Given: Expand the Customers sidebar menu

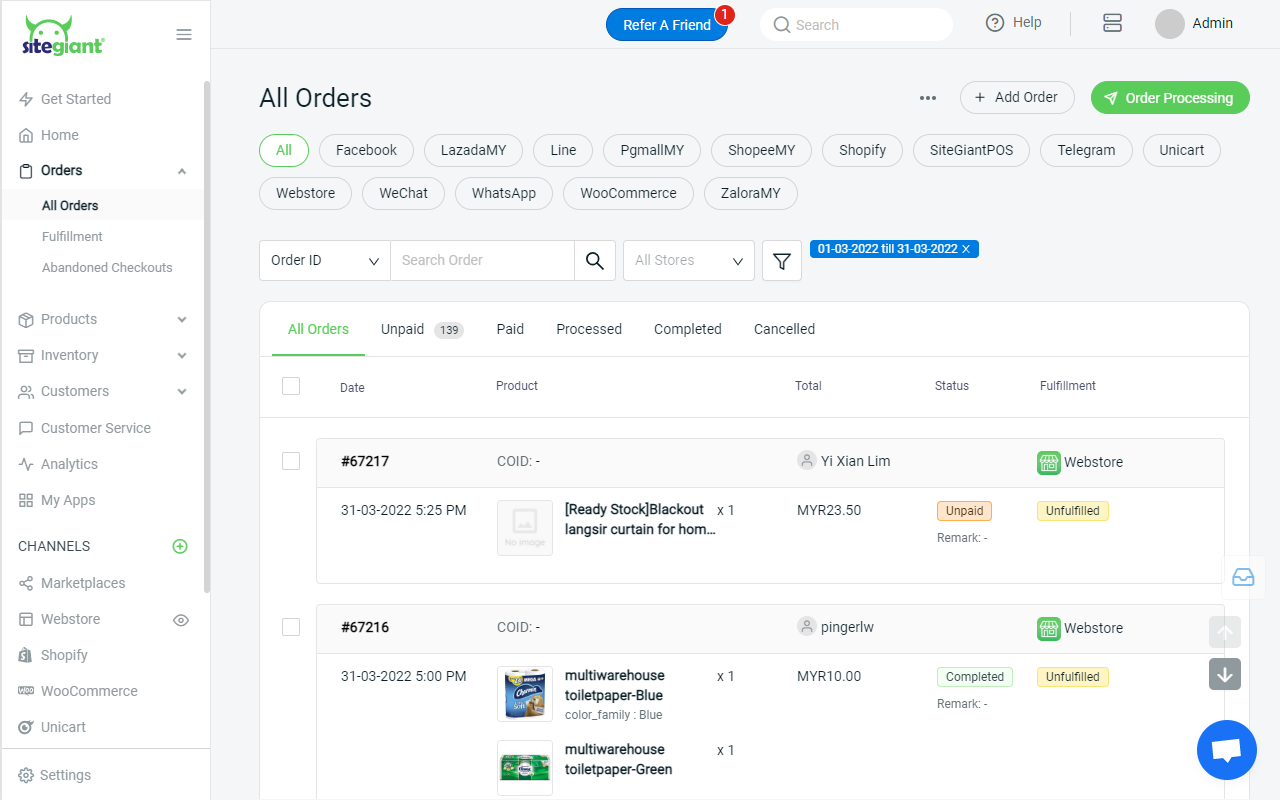Looking at the screenshot, I should 182,392.
